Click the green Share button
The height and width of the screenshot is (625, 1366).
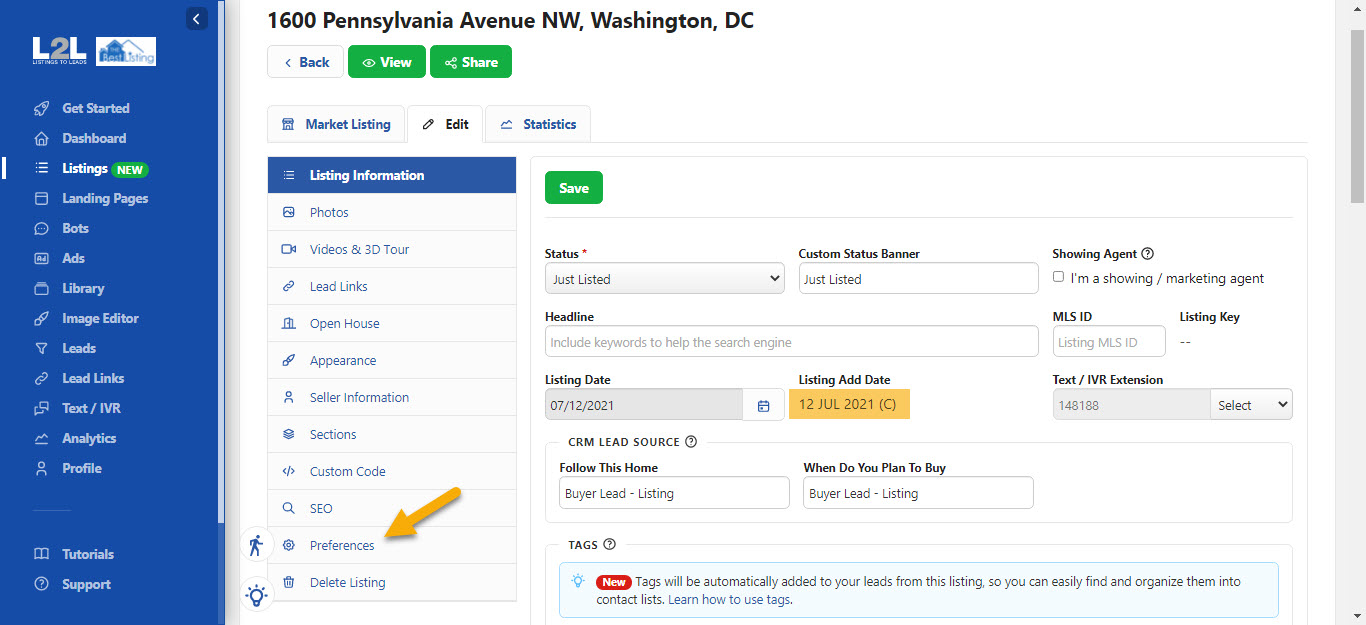pos(470,62)
